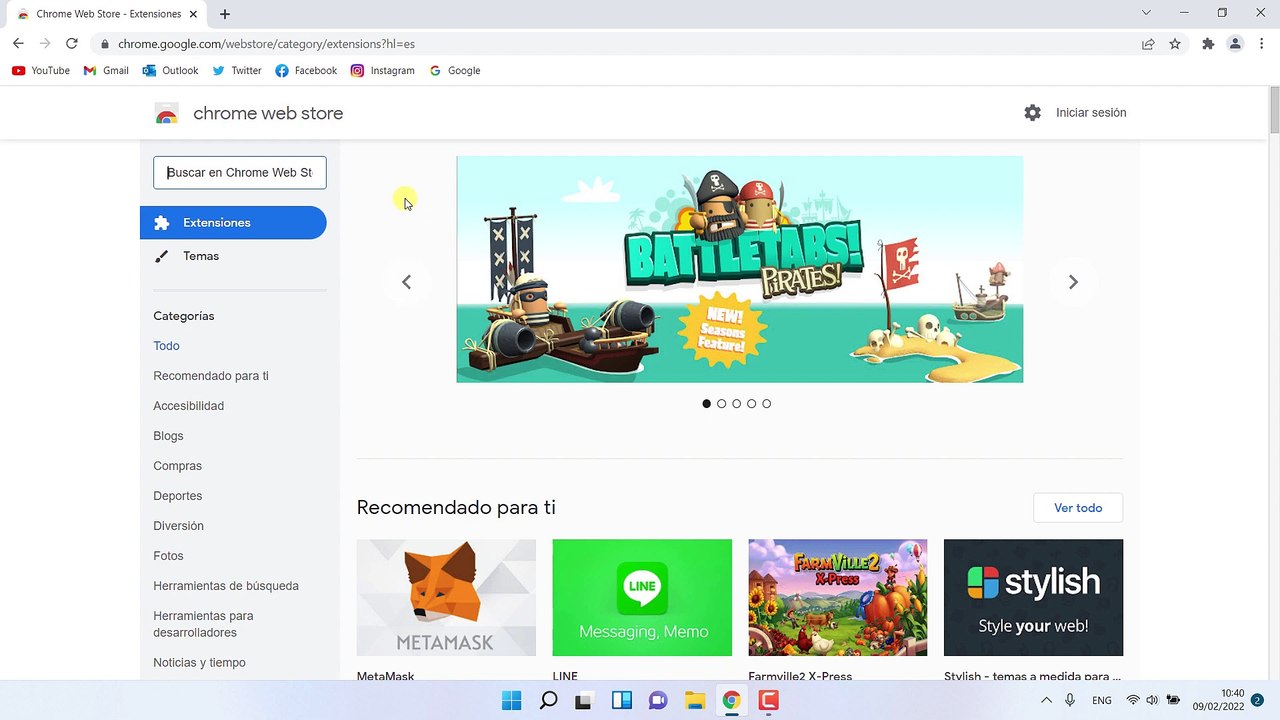Viewport: 1280px width, 720px height.
Task: Choose the Fotos category
Action: [x=168, y=556]
